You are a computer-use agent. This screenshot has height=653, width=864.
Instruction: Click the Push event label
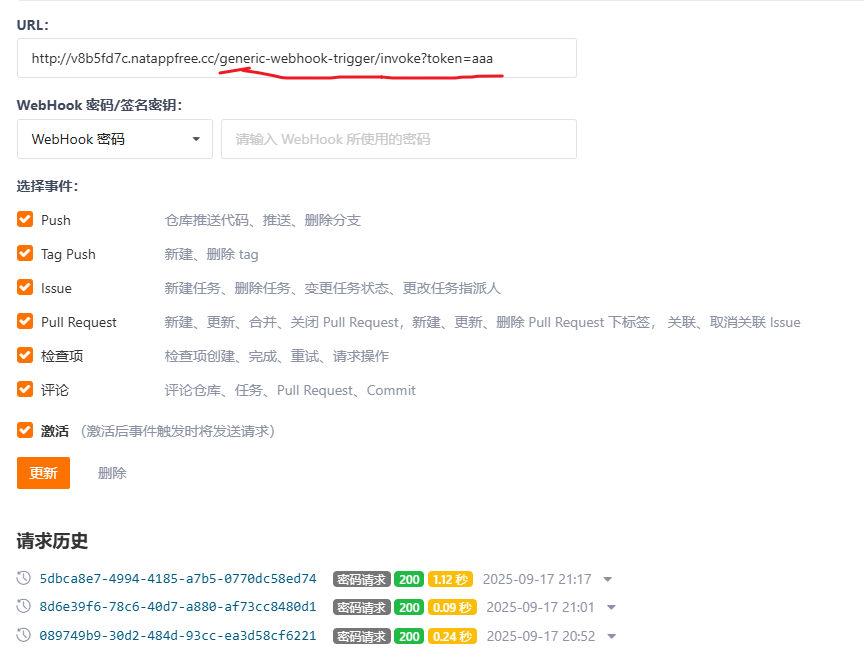click(x=56, y=220)
